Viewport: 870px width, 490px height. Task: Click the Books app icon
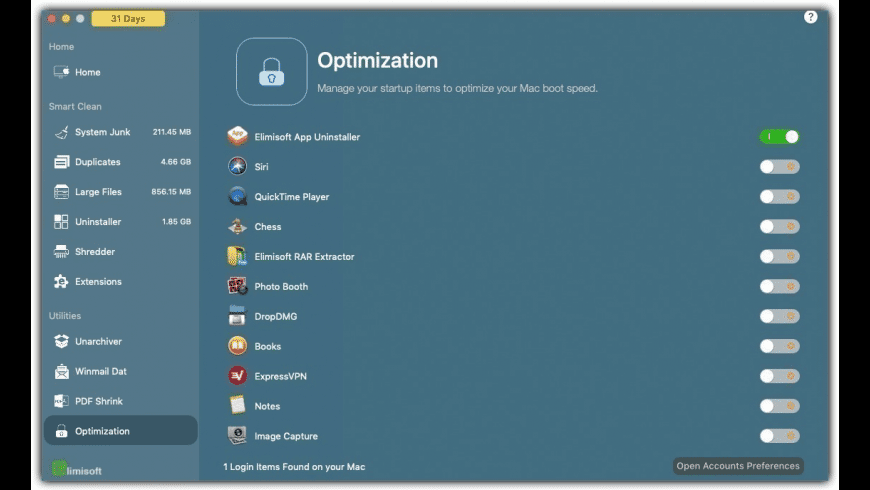tap(237, 346)
